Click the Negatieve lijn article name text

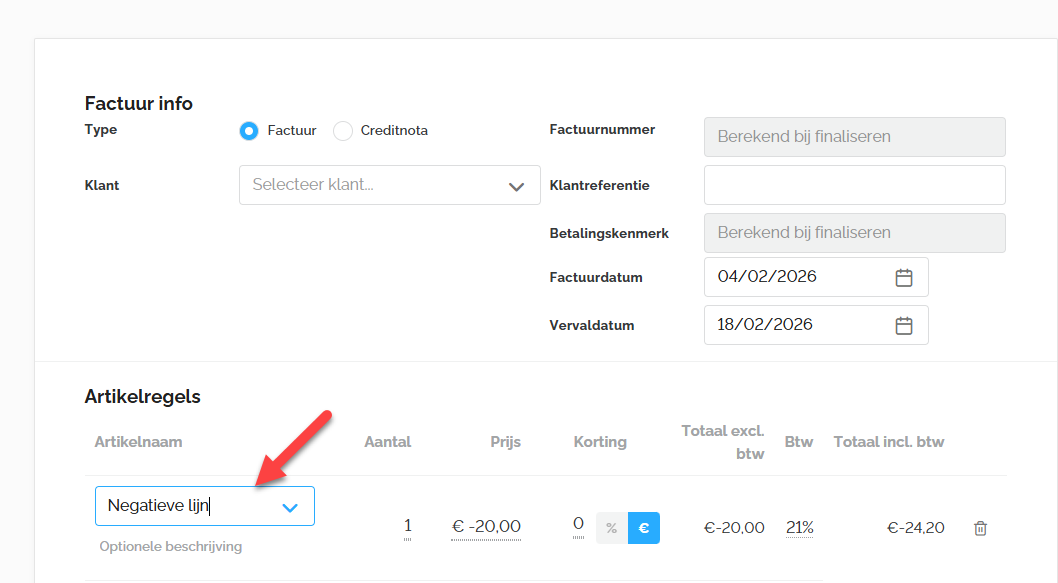pos(158,506)
